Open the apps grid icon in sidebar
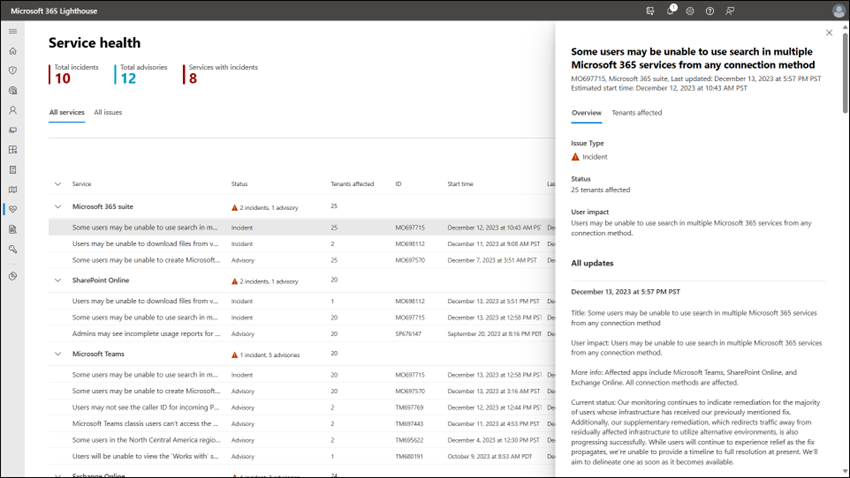Screen dimensions: 850x478 pos(13,150)
